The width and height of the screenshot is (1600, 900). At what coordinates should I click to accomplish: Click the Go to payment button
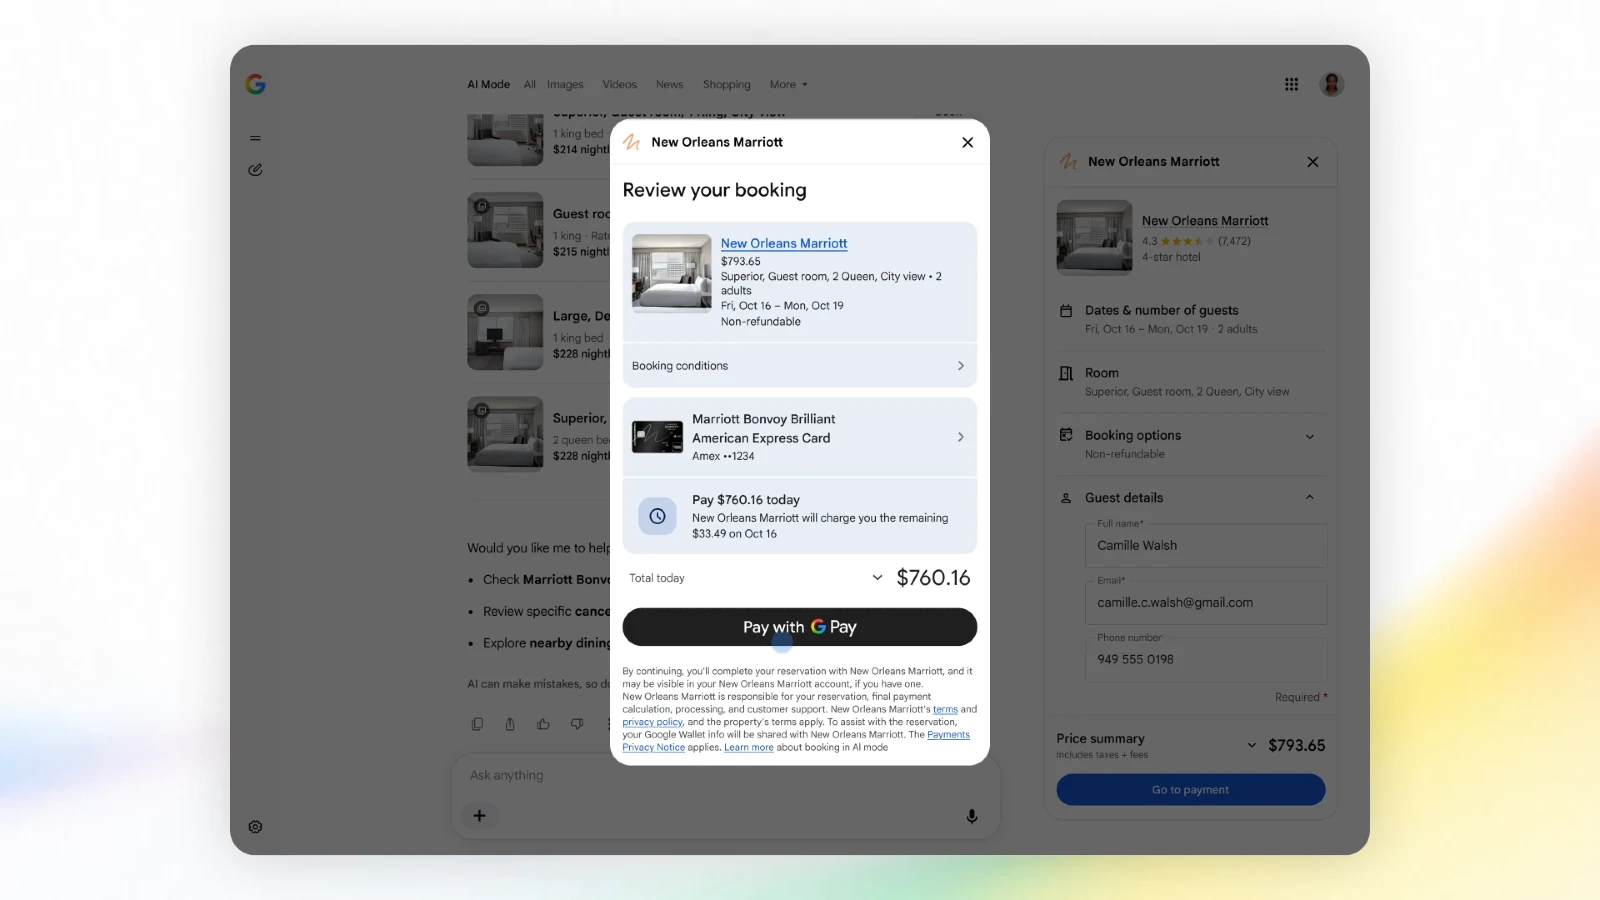[1191, 790]
